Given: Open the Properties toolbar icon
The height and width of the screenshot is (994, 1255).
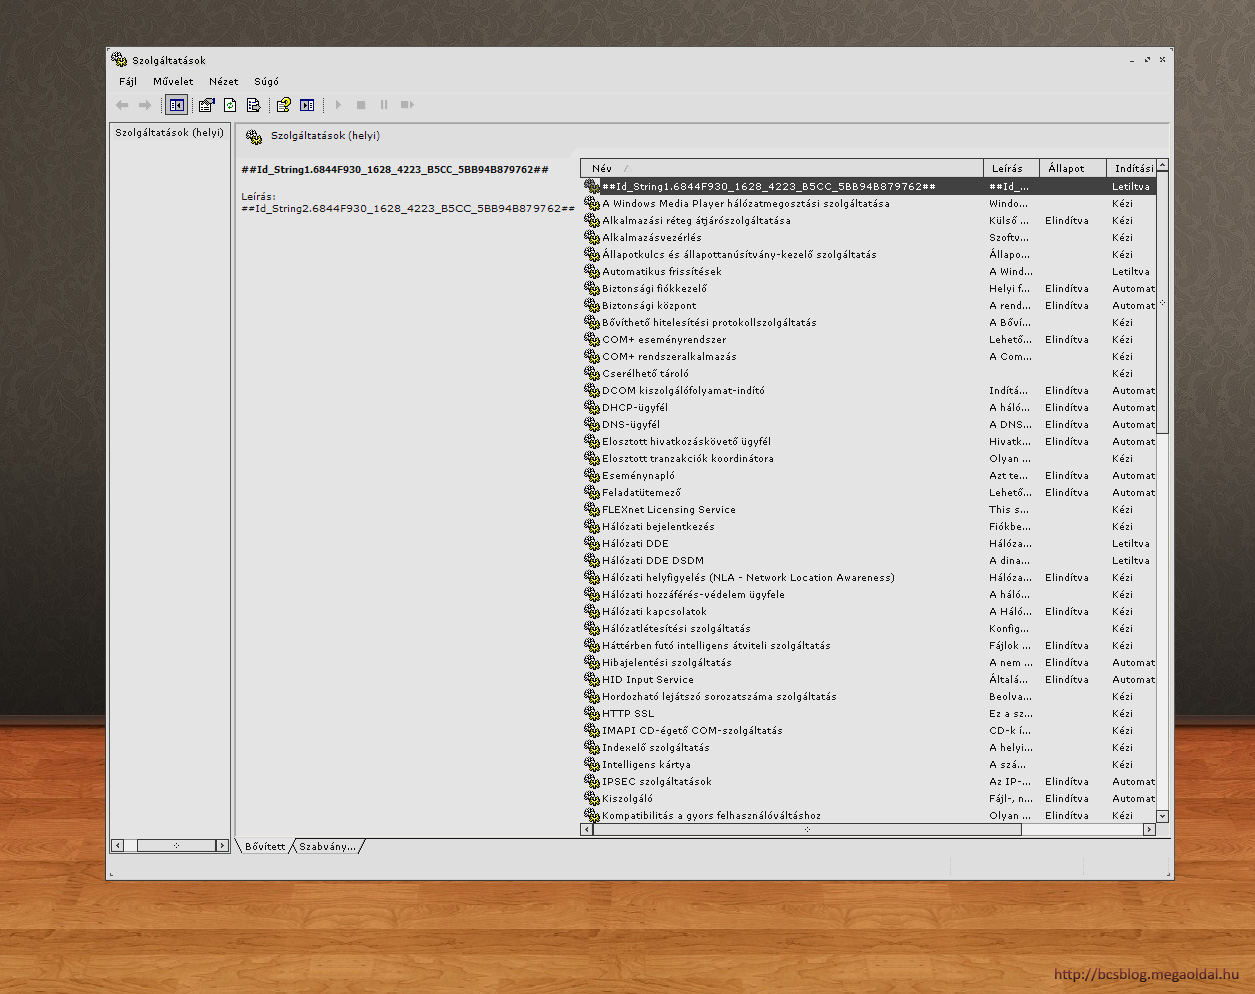Looking at the screenshot, I should pyautogui.click(x=207, y=105).
